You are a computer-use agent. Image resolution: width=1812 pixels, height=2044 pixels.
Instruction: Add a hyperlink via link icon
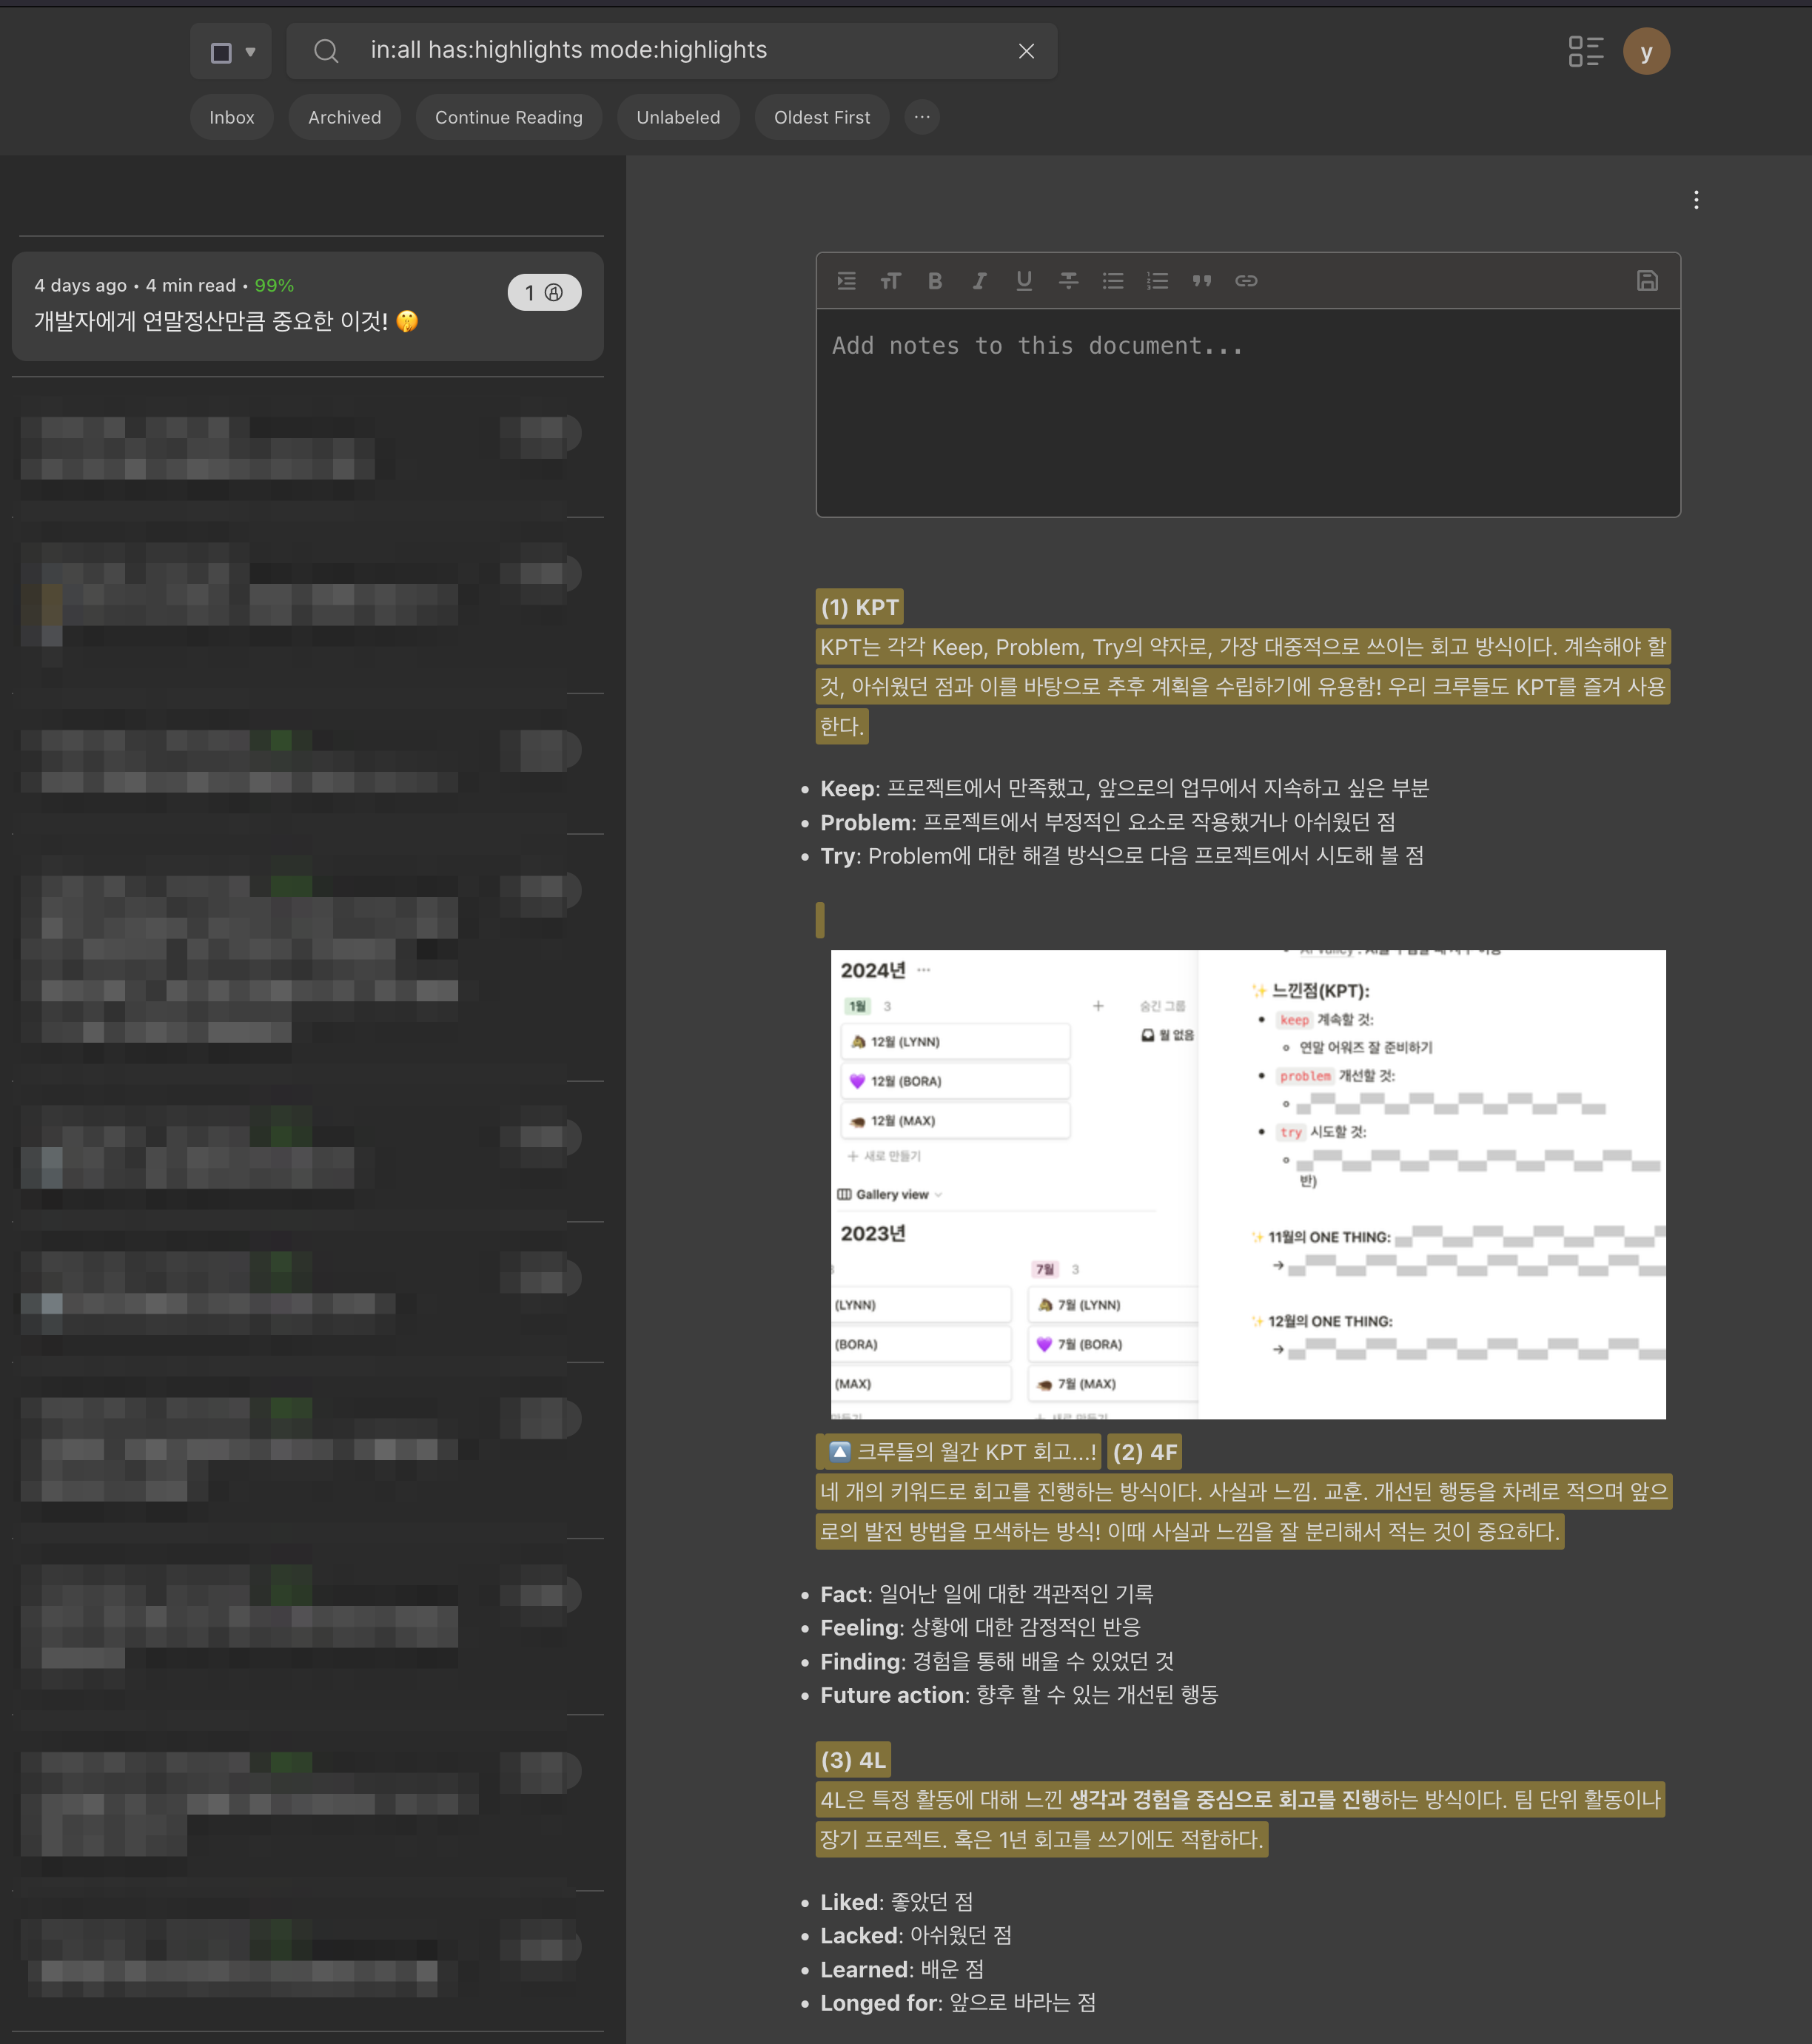tap(1246, 281)
